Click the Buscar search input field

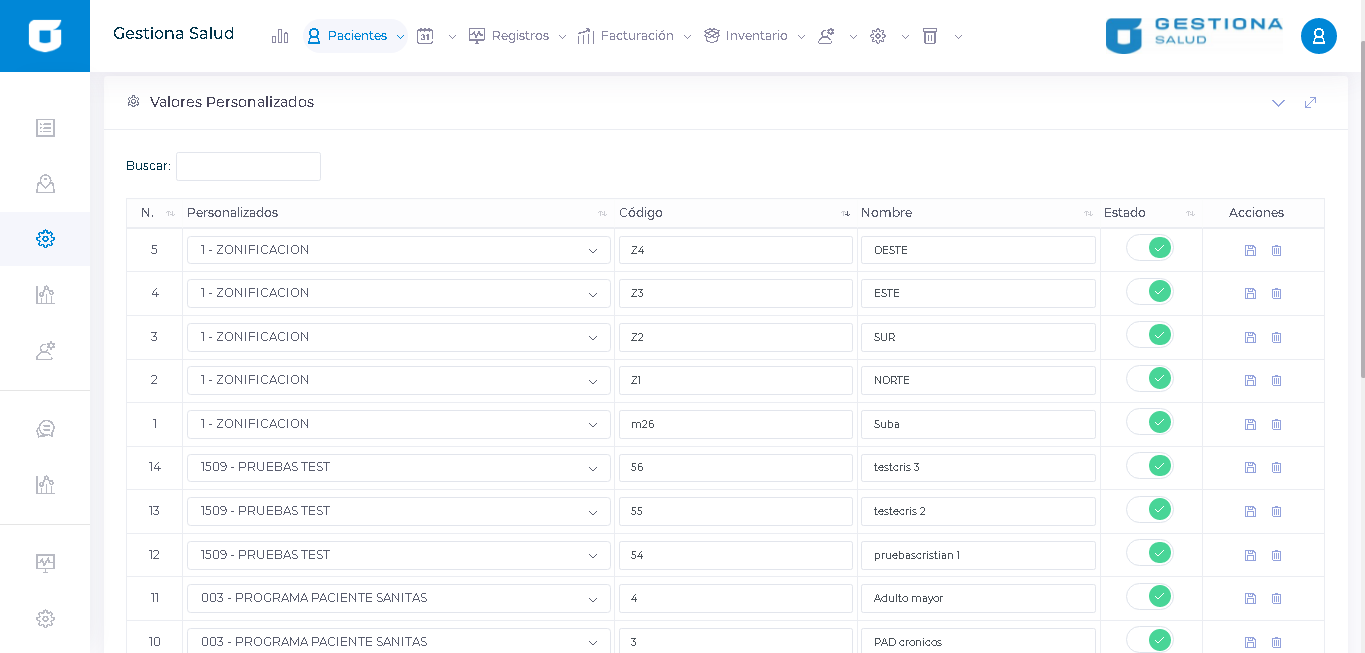248,166
